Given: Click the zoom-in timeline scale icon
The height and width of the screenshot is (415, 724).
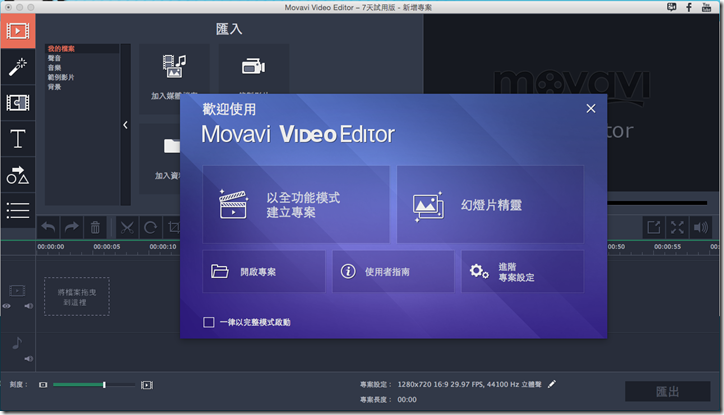Looking at the screenshot, I should (147, 385).
